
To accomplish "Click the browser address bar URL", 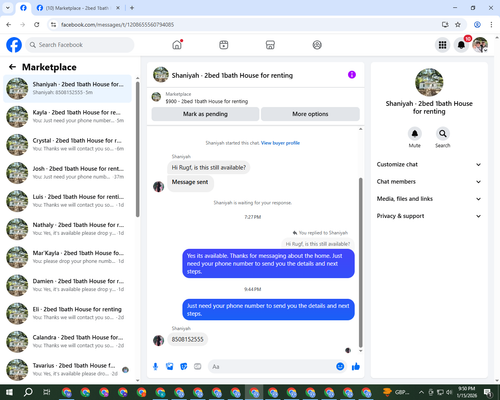I will tap(117, 25).
